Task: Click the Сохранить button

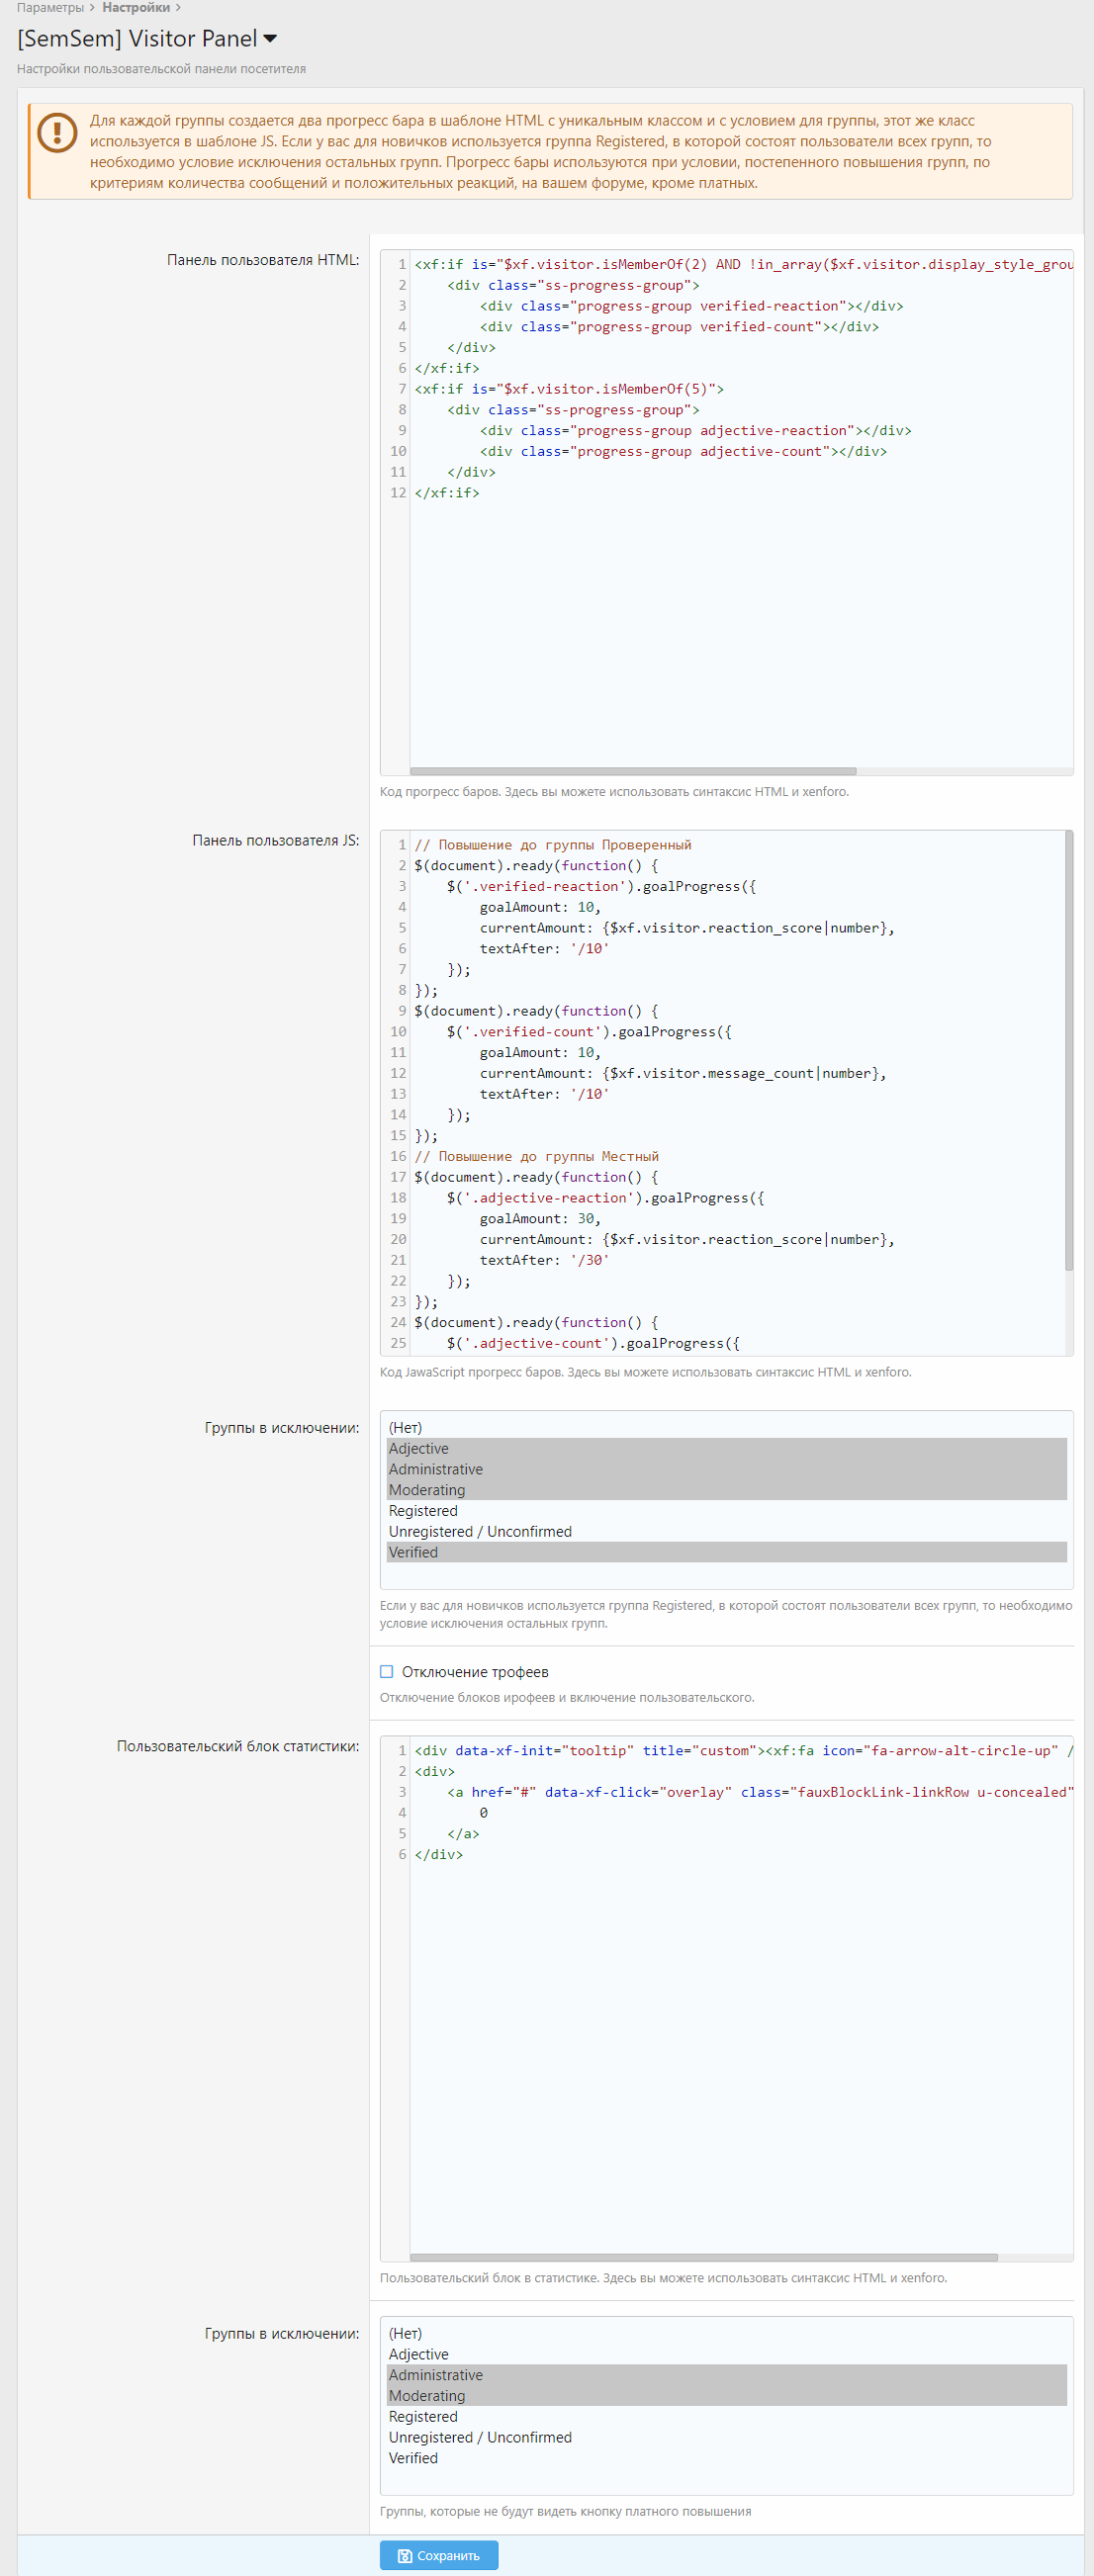Action: pos(438,2555)
